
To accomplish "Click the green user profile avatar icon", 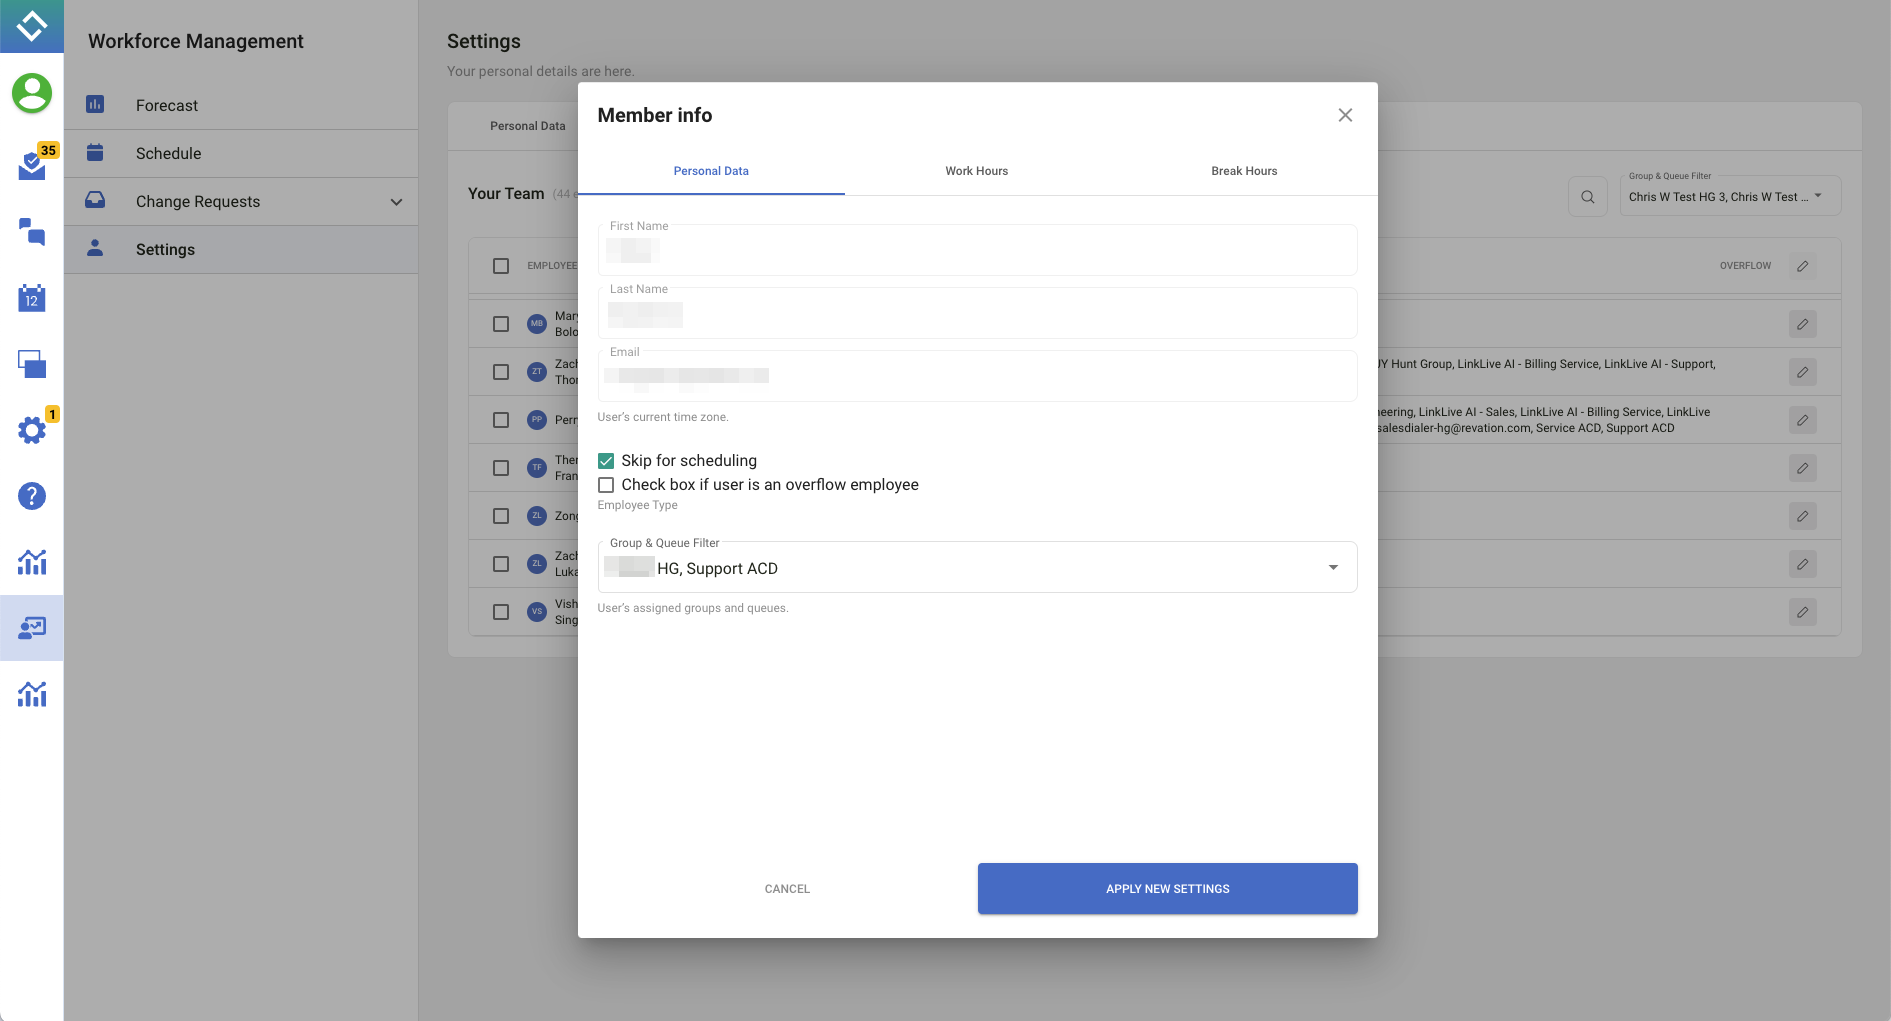I will coord(32,93).
